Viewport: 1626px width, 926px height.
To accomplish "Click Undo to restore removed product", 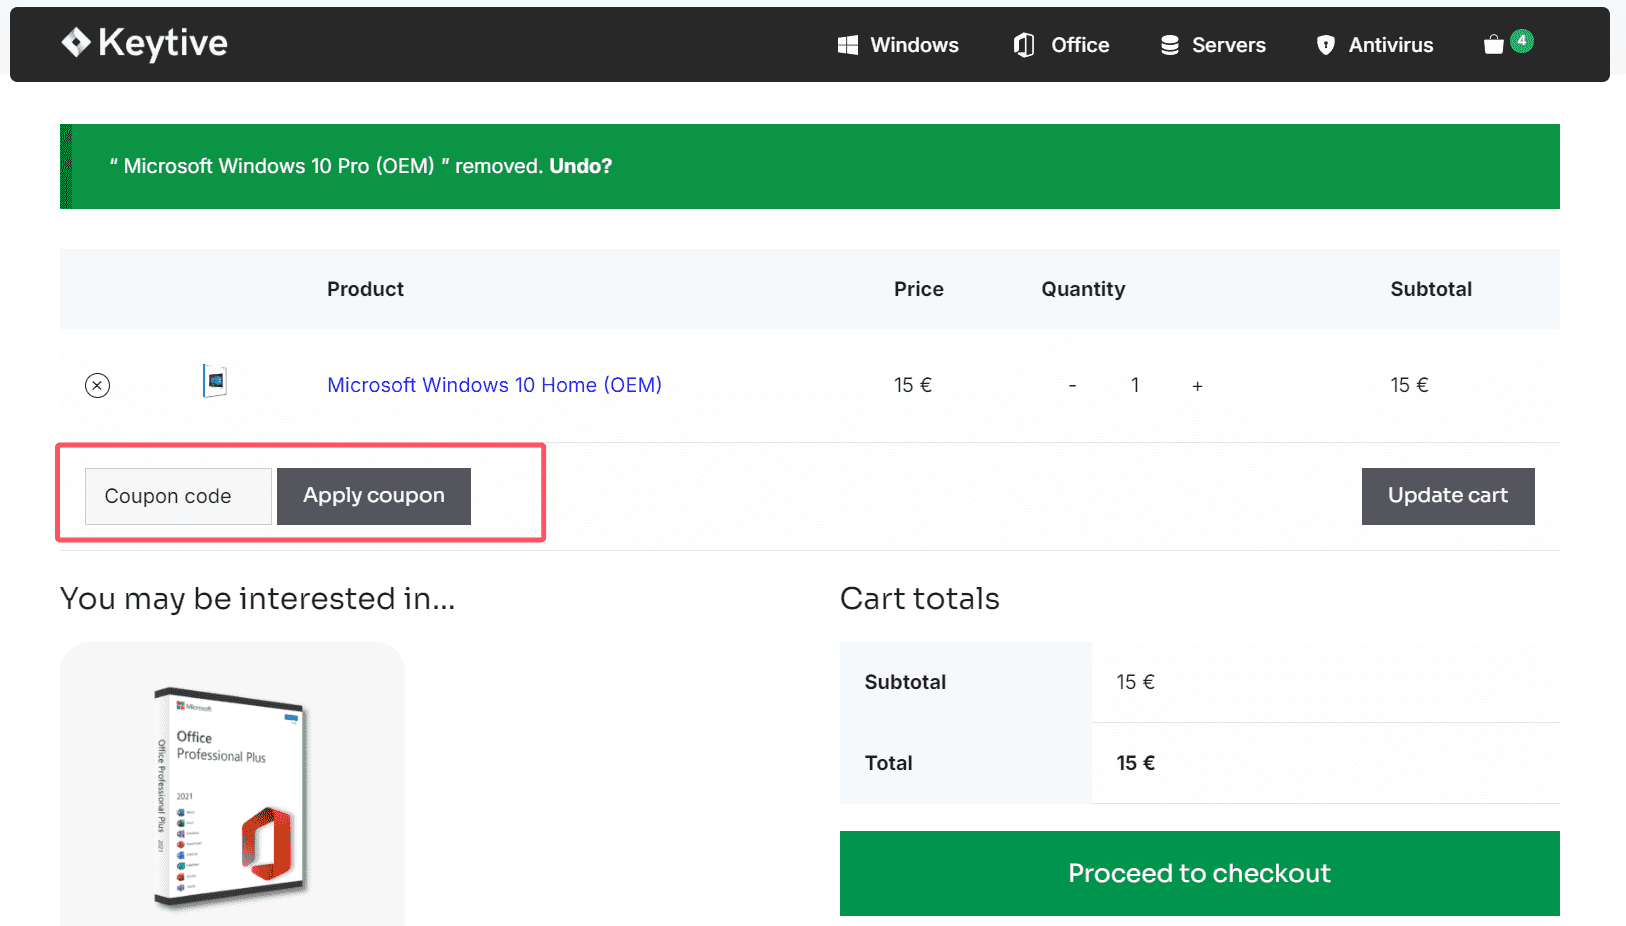I will [x=580, y=166].
